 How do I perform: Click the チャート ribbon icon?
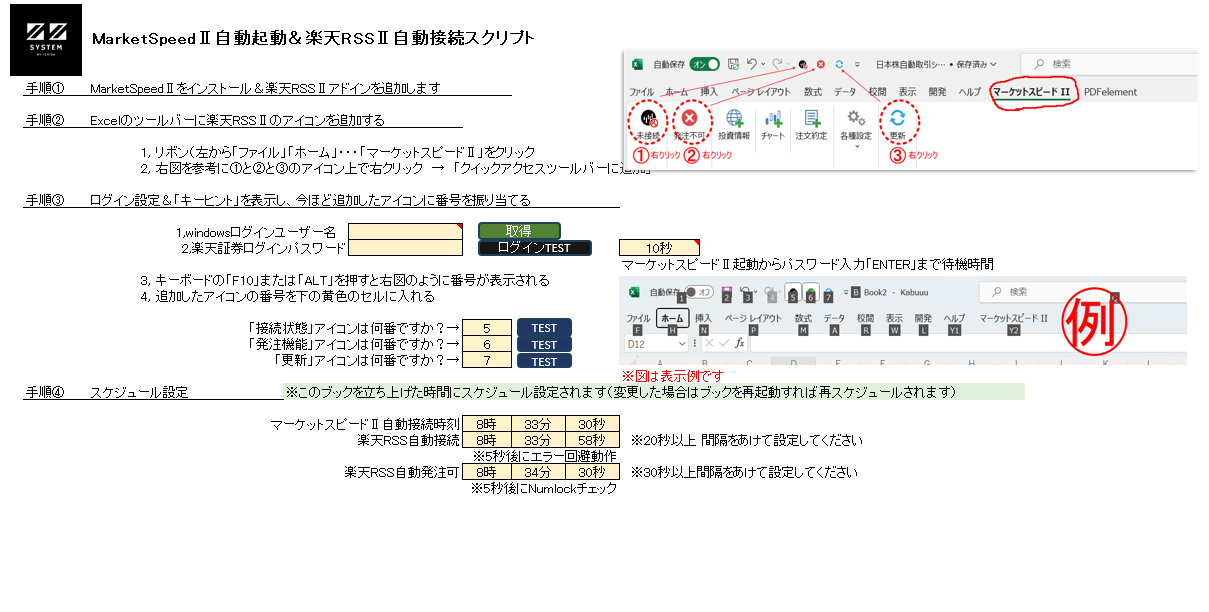[x=772, y=122]
